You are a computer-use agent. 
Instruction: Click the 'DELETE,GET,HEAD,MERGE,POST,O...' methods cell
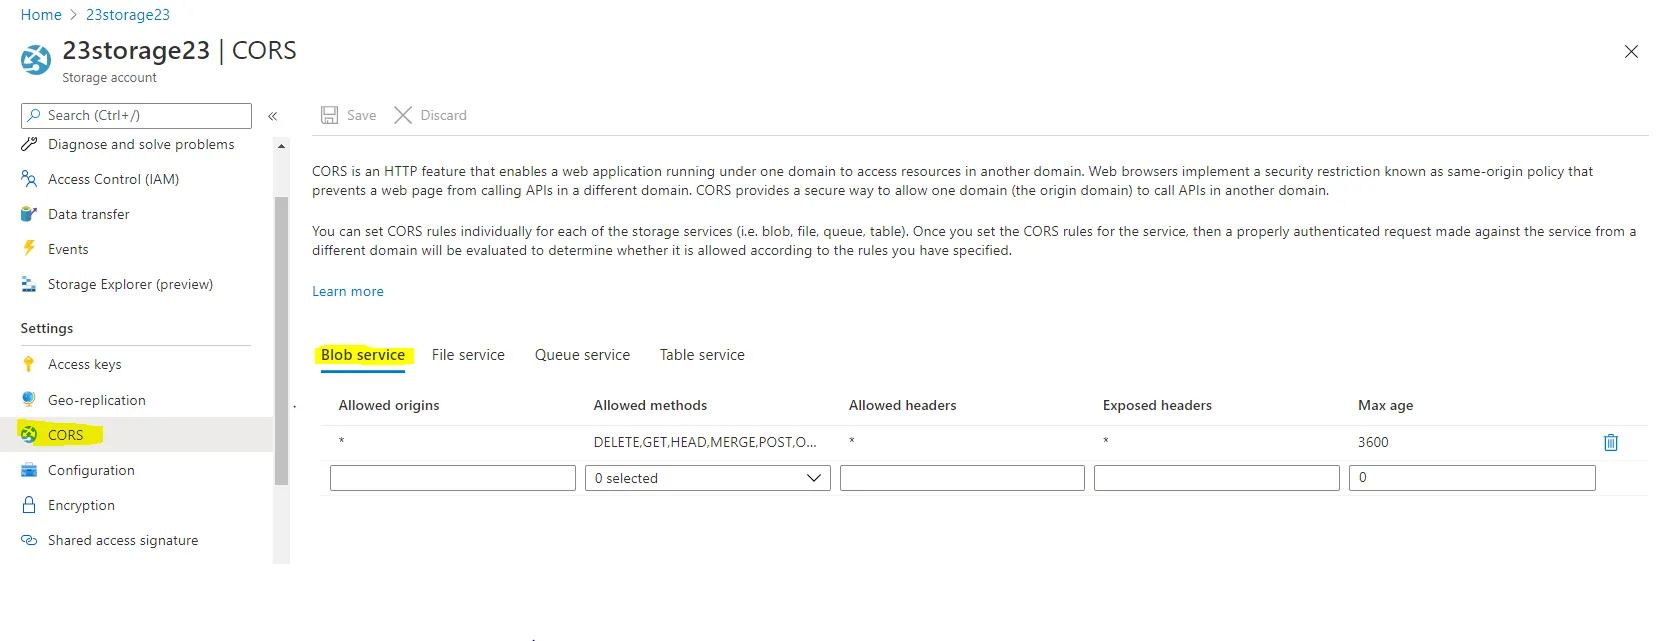click(x=705, y=442)
